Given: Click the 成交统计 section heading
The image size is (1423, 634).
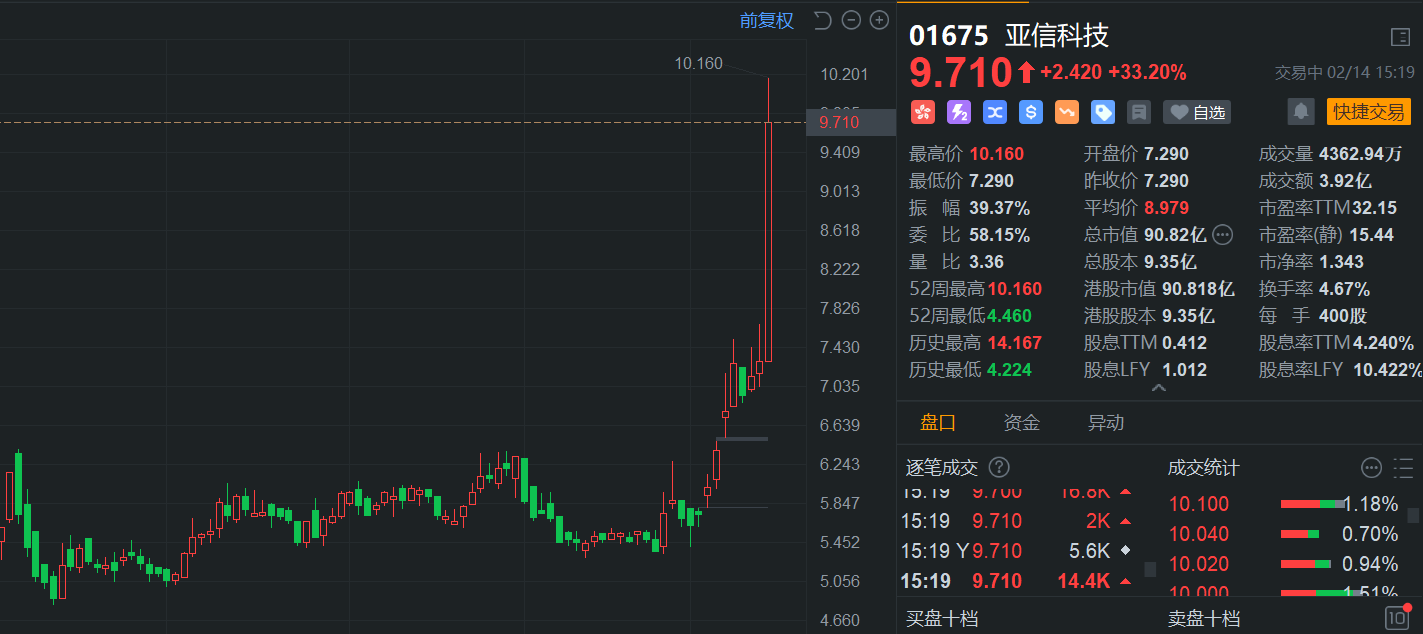Looking at the screenshot, I should (x=1204, y=467).
